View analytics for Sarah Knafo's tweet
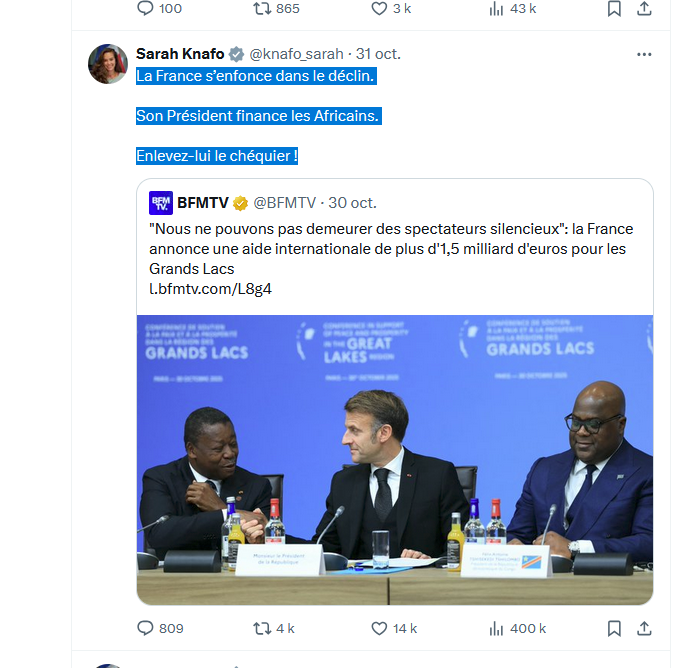Image resolution: width=690 pixels, height=668 pixels. click(497, 628)
